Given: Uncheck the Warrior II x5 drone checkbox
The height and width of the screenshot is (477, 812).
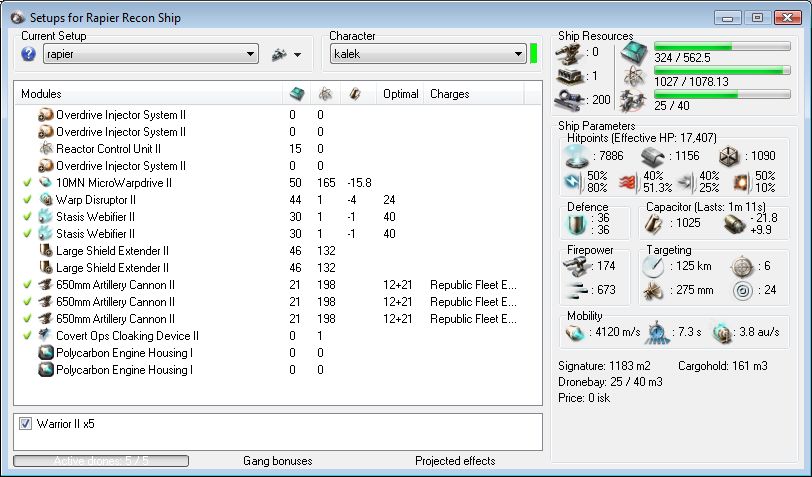Looking at the screenshot, I should (25, 424).
